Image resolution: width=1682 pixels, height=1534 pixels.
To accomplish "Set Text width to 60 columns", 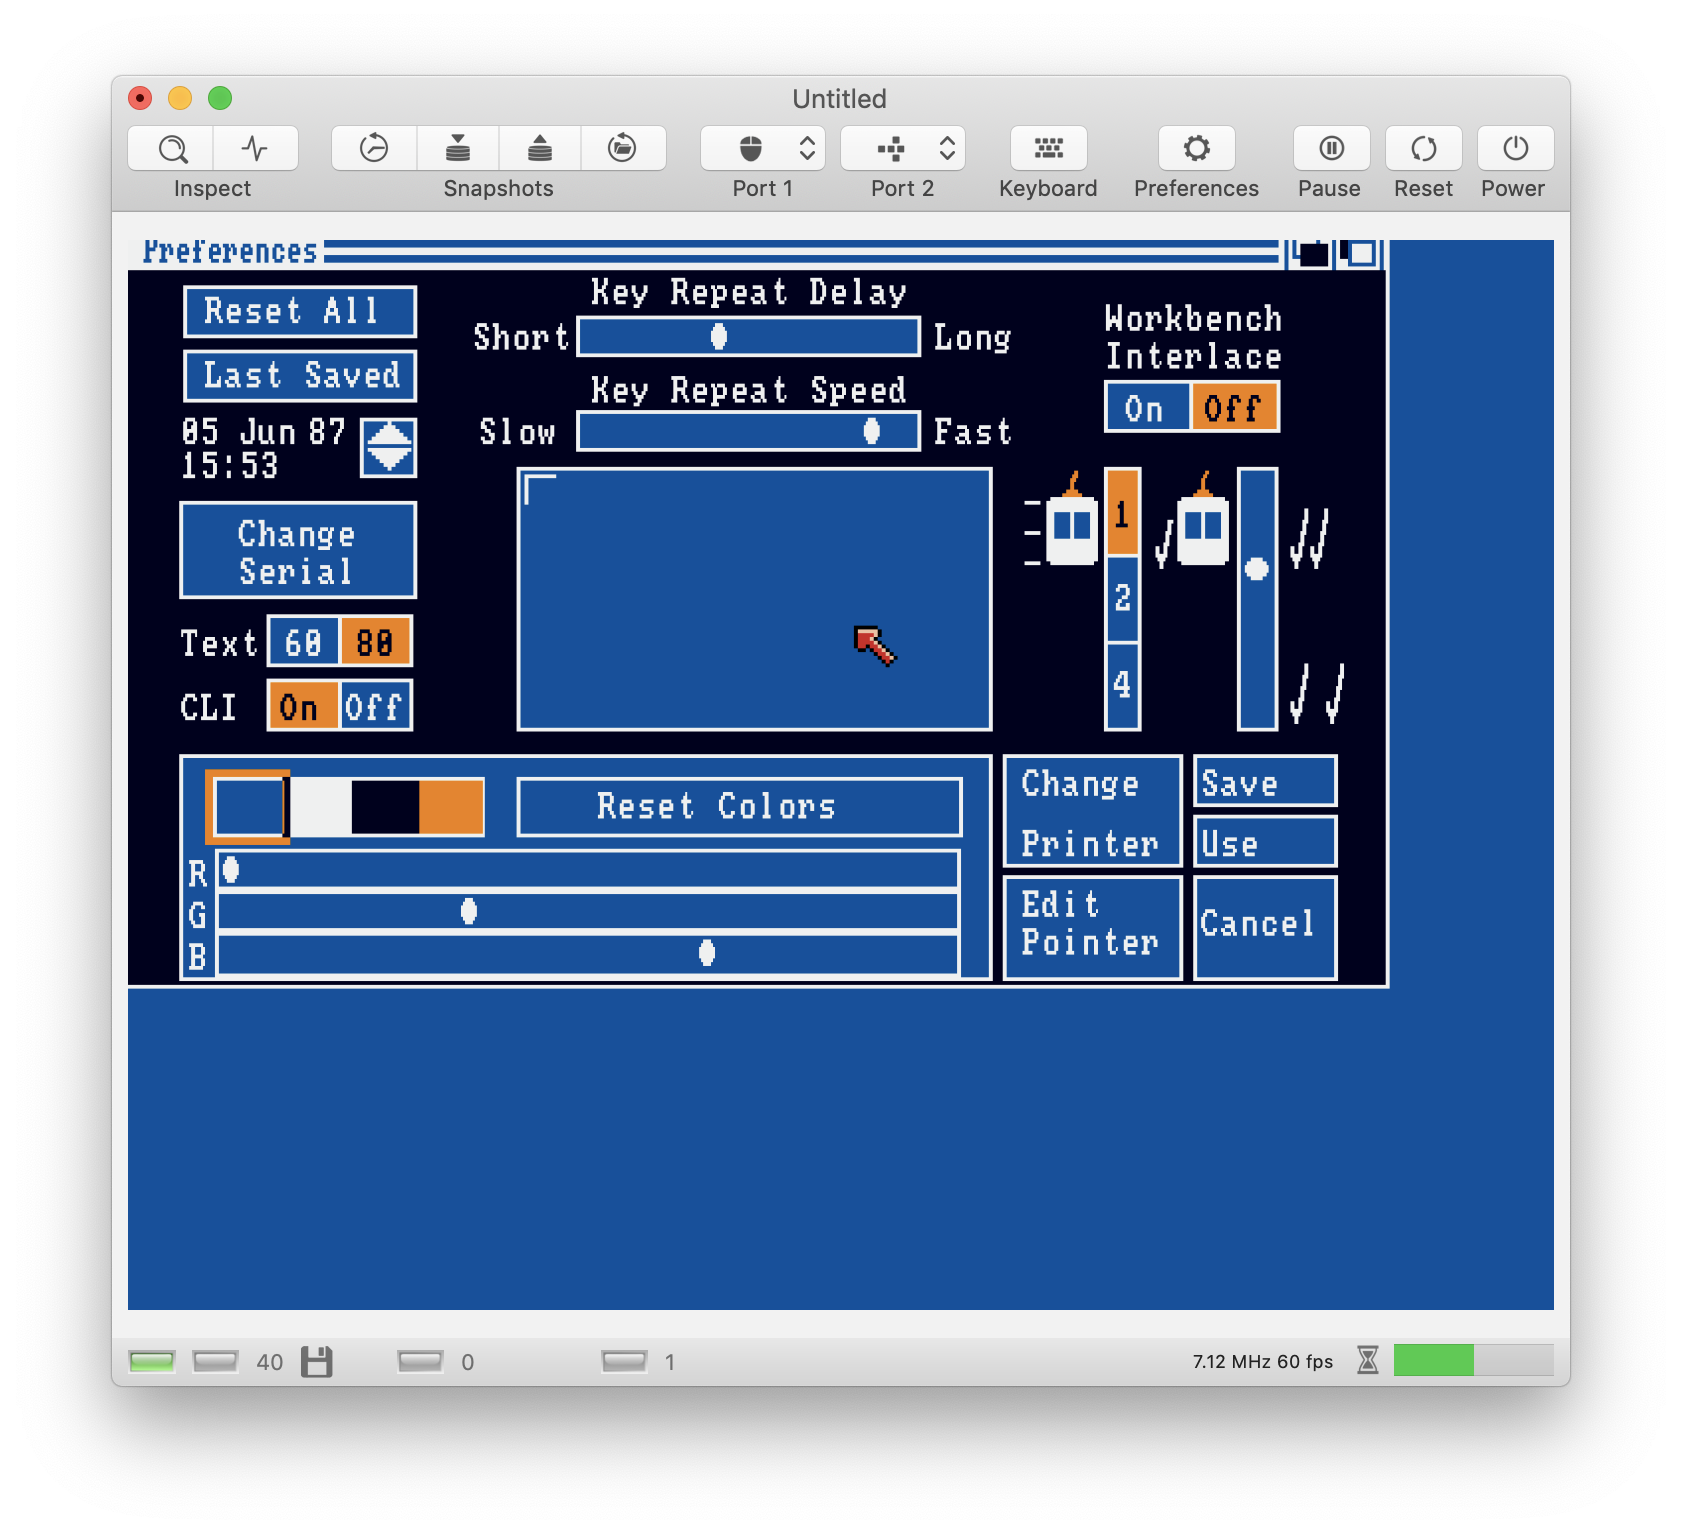I will (304, 642).
